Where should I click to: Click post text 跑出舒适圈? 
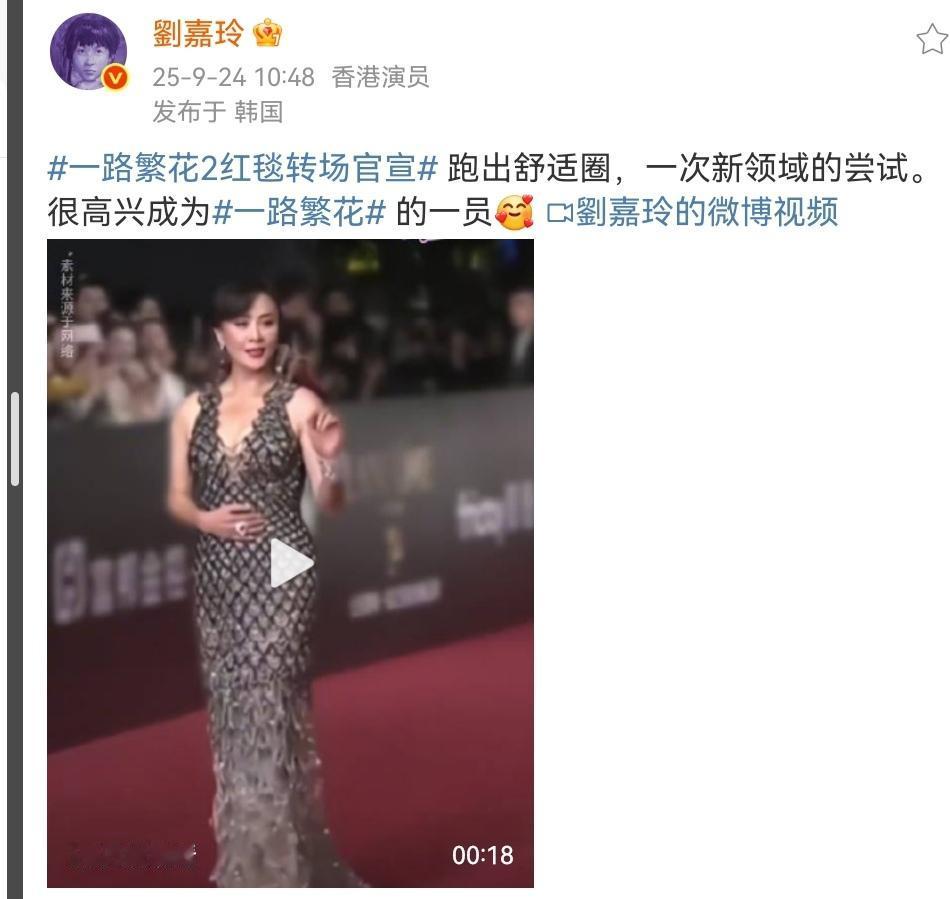[528, 168]
